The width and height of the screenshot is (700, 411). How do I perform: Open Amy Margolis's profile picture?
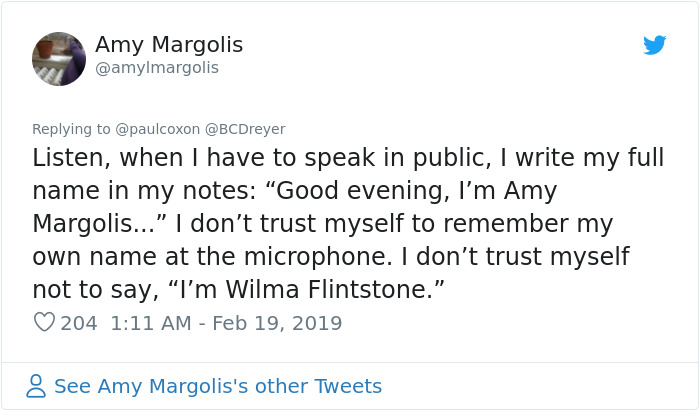click(59, 58)
